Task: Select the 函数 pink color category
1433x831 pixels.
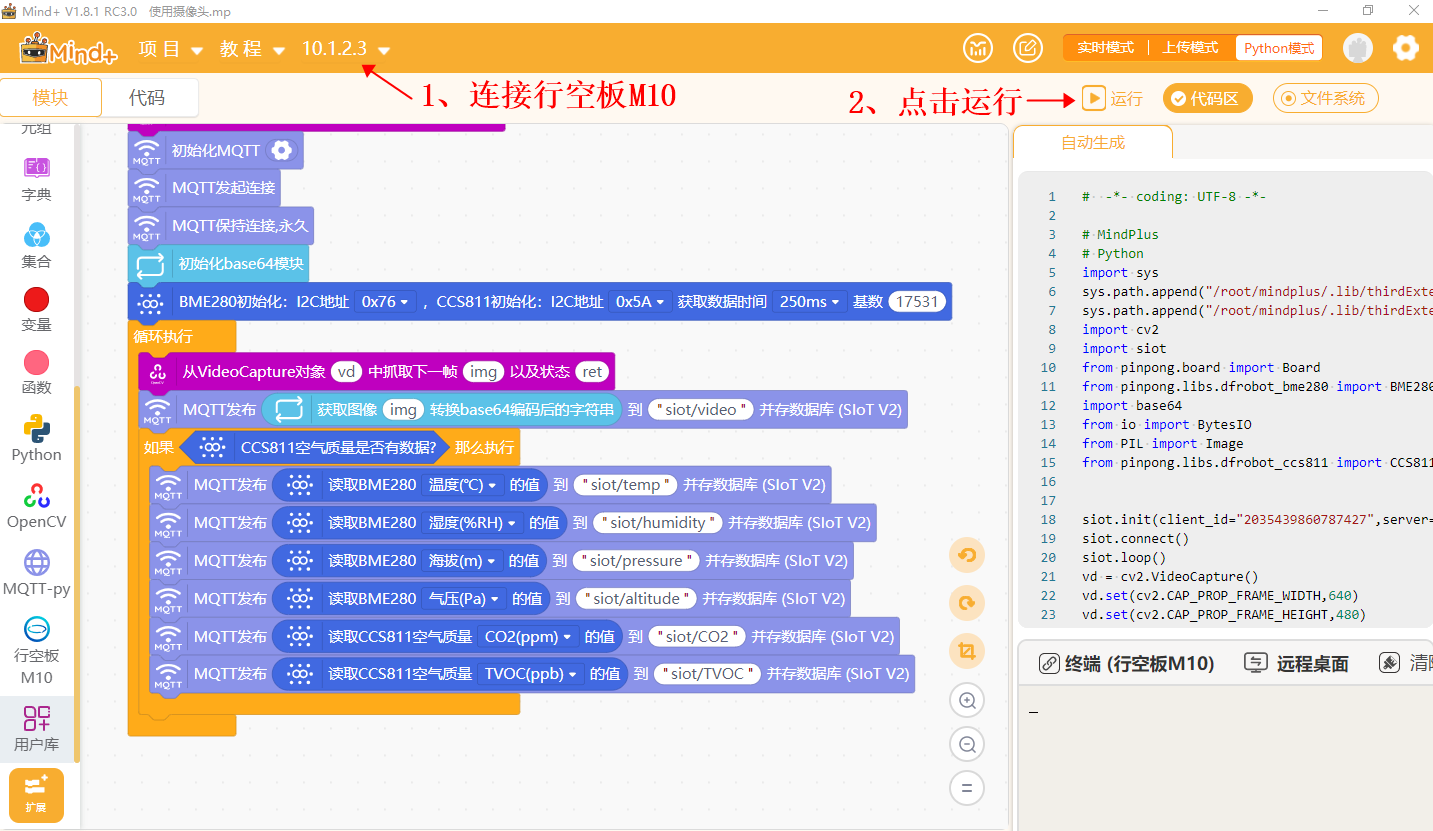Action: point(37,362)
